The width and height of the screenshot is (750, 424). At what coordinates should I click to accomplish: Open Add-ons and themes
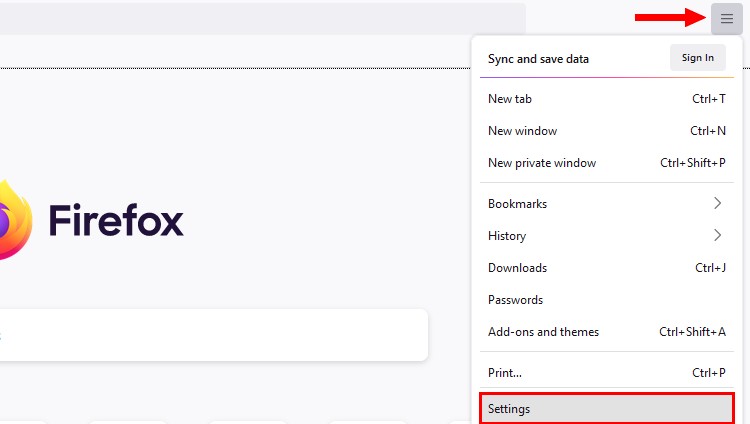pyautogui.click(x=607, y=332)
